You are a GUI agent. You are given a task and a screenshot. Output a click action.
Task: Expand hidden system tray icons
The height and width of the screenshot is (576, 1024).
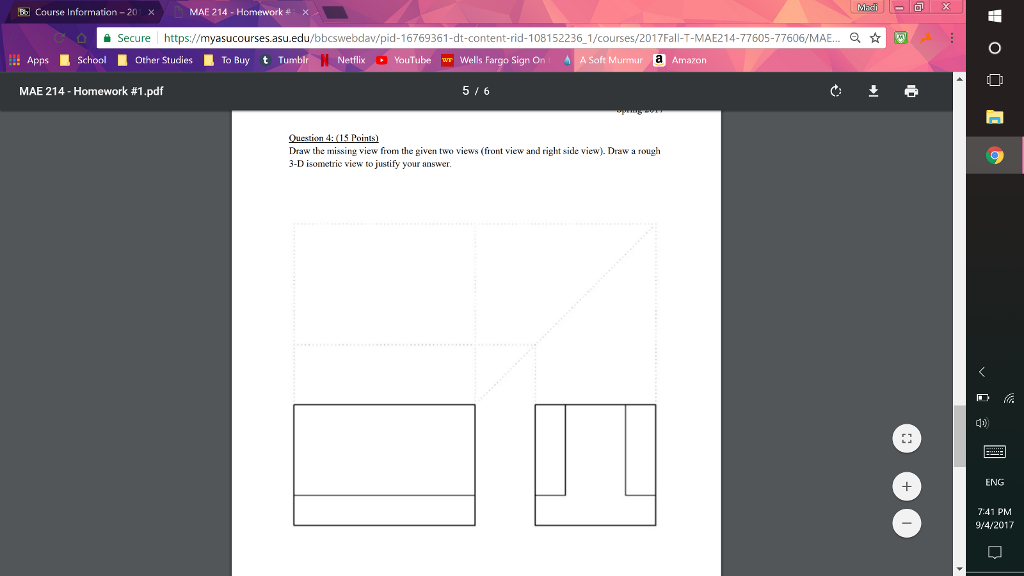point(981,371)
